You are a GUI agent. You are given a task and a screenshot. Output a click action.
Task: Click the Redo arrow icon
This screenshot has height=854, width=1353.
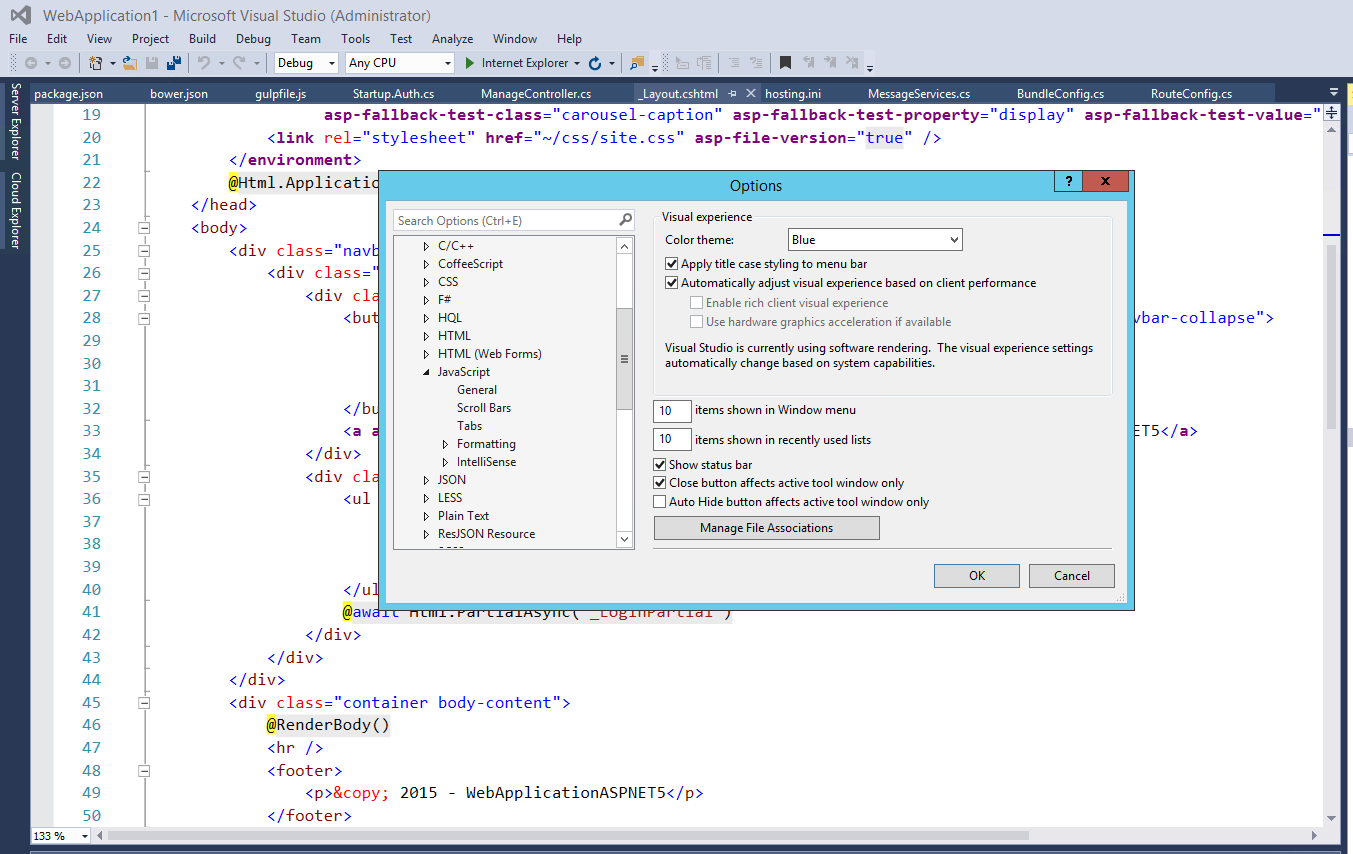[x=239, y=63]
